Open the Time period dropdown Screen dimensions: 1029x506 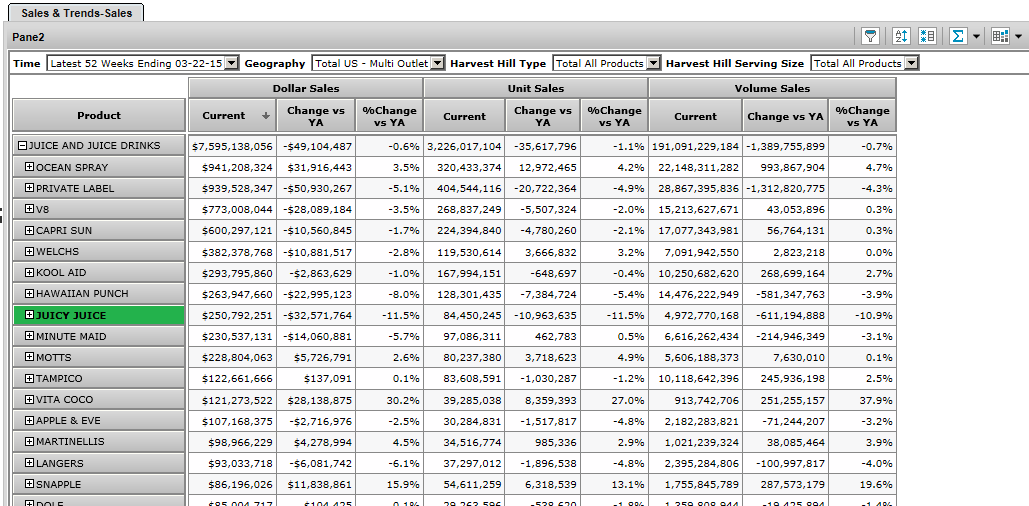pyautogui.click(x=232, y=63)
